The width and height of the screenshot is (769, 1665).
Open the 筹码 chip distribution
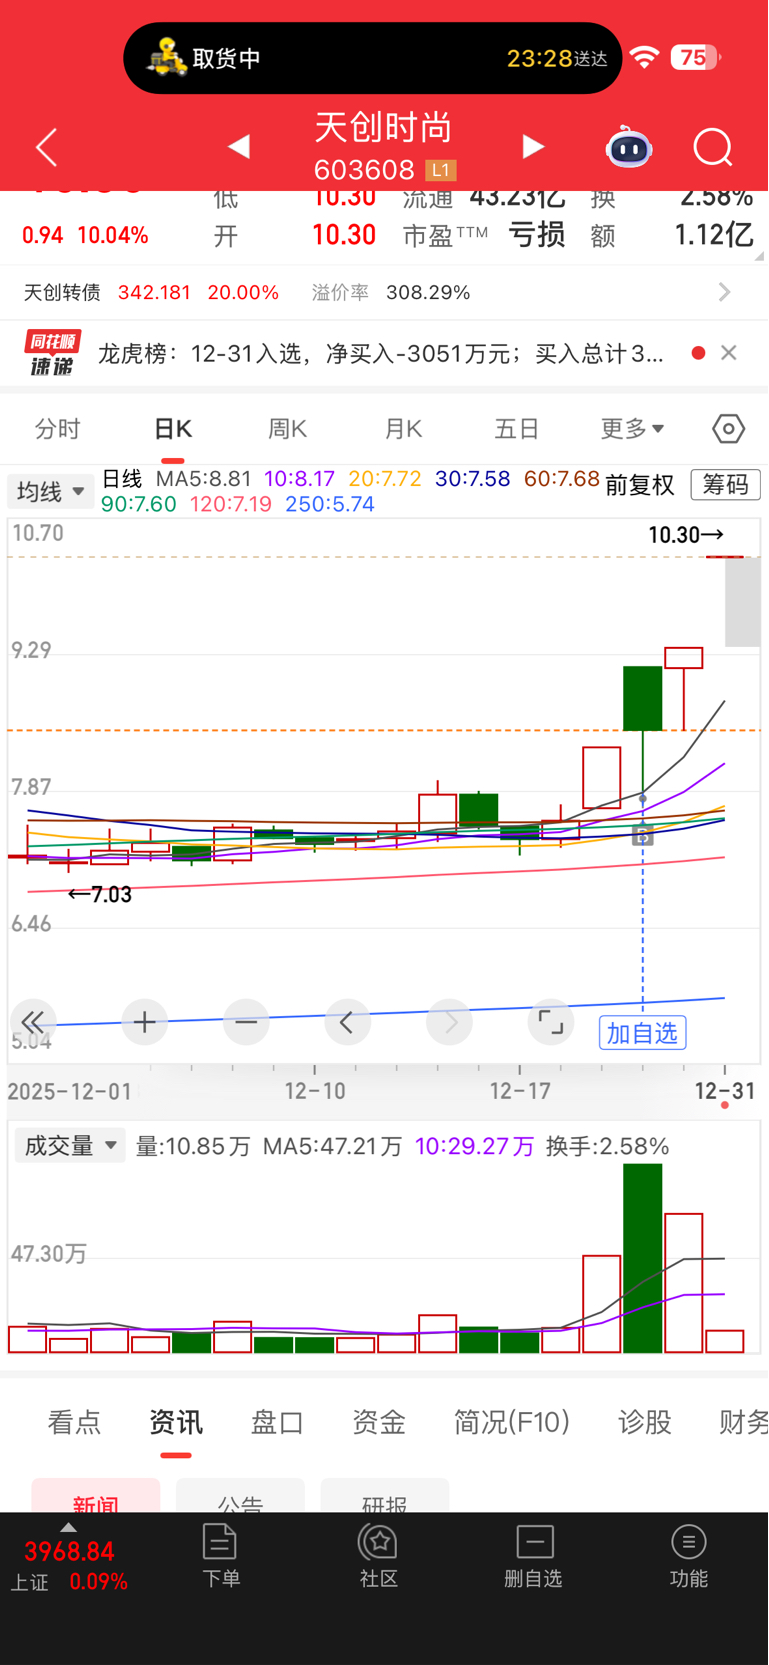725,485
